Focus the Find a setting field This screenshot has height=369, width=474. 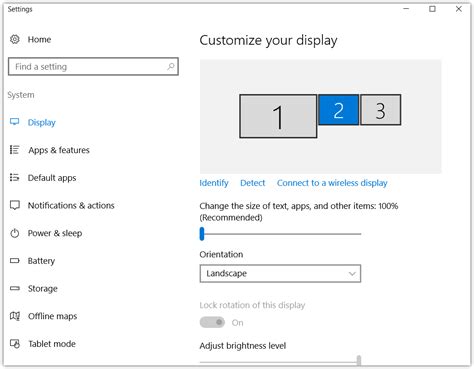click(93, 66)
